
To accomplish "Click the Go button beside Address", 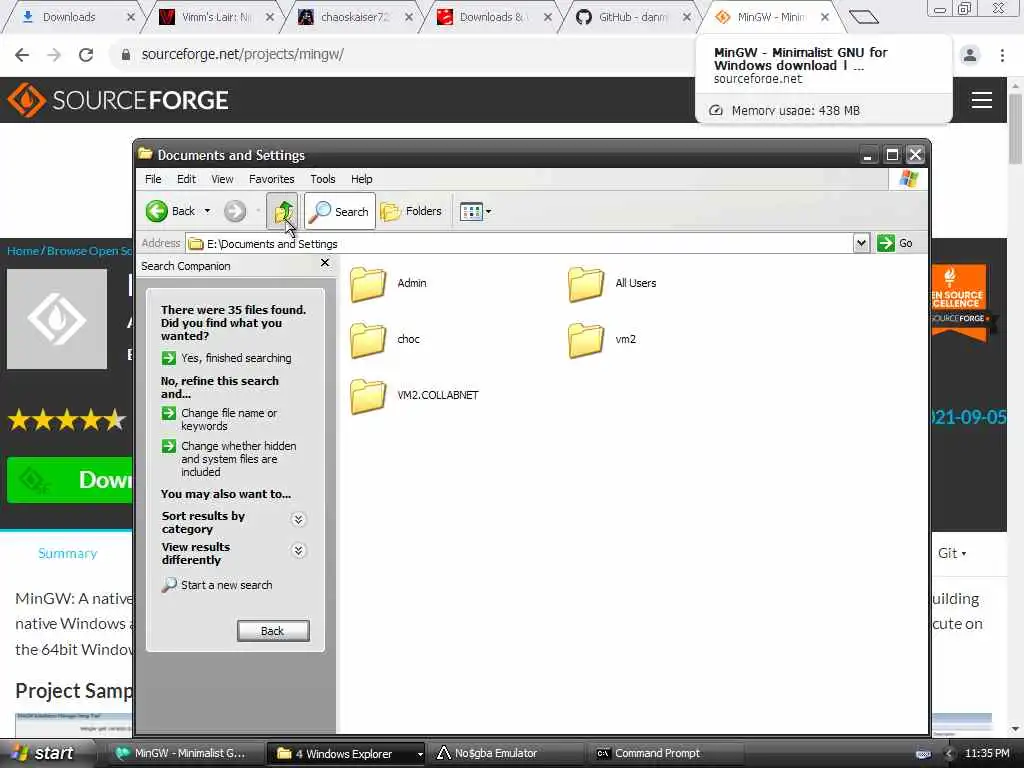I will tap(895, 243).
